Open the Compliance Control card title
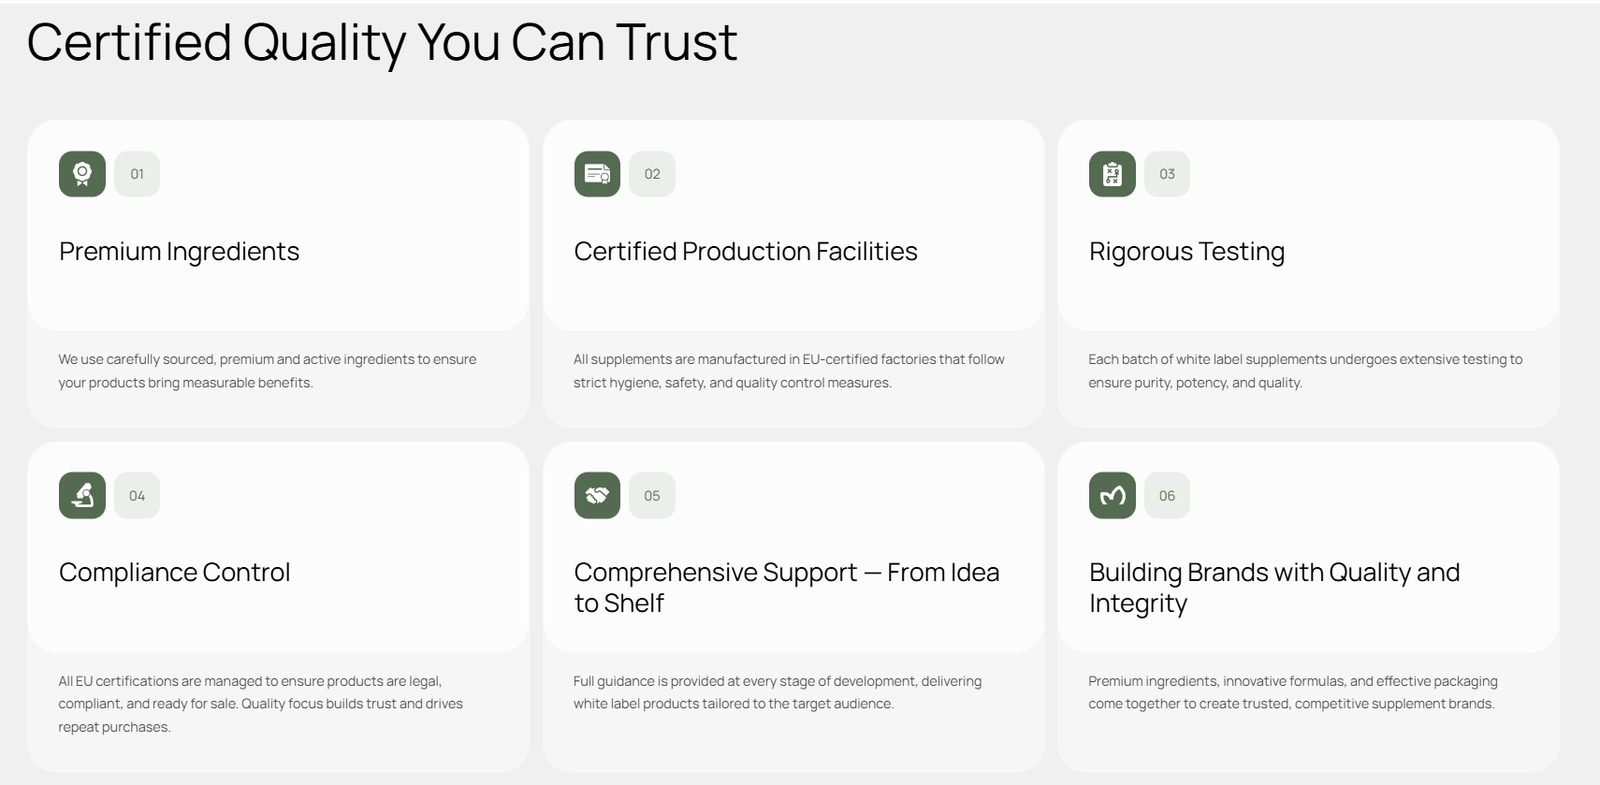Image resolution: width=1600 pixels, height=785 pixels. 174,572
